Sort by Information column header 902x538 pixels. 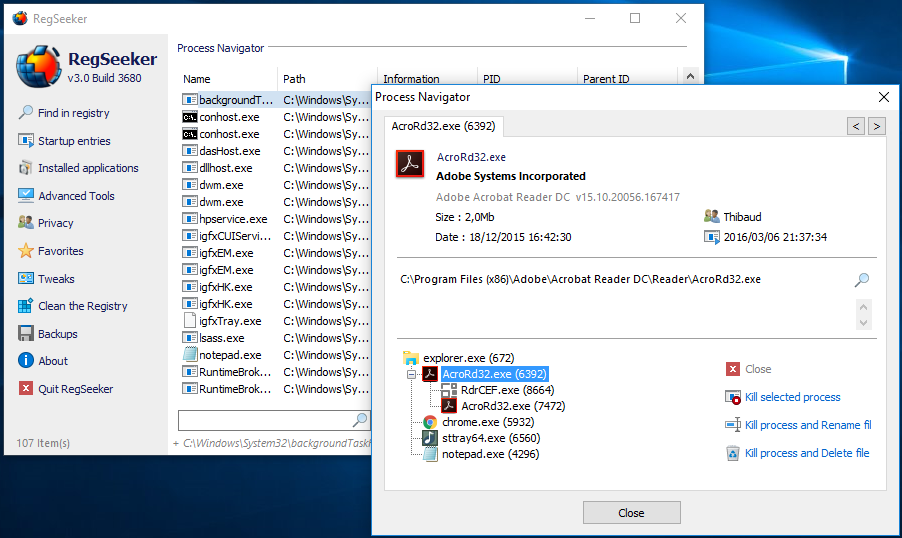tap(411, 79)
